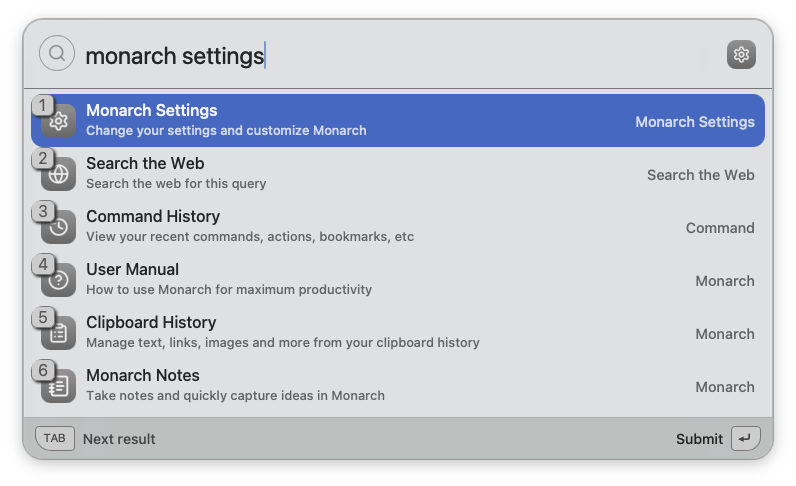Click the right-side Search the Web category label
796x486 pixels.
pyautogui.click(x=701, y=175)
